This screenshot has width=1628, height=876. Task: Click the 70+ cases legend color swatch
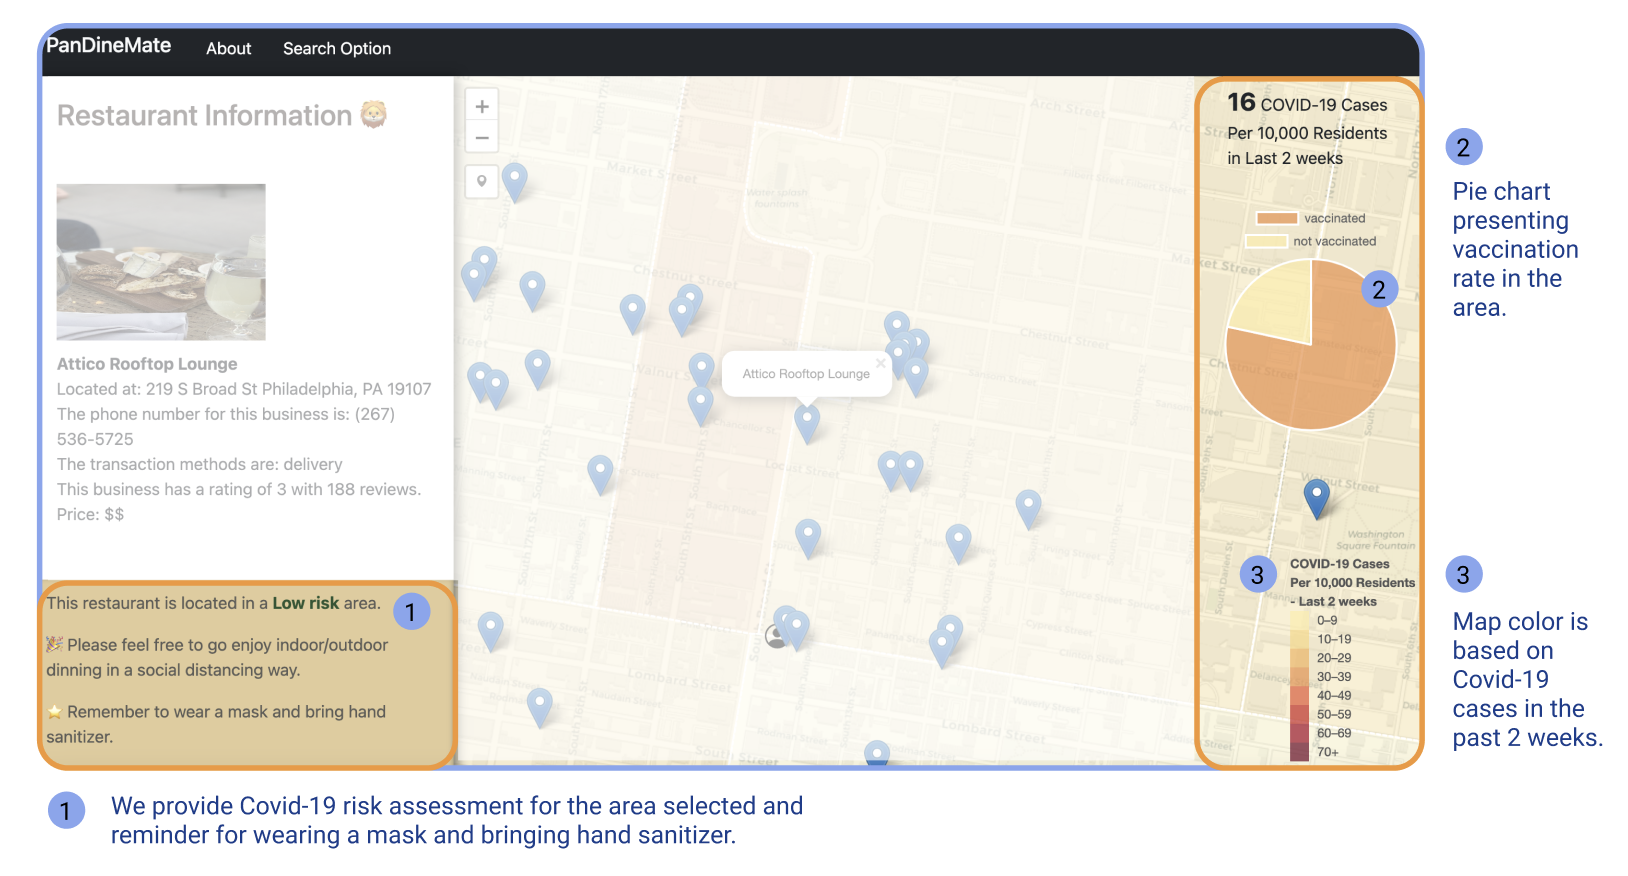(x=1299, y=752)
